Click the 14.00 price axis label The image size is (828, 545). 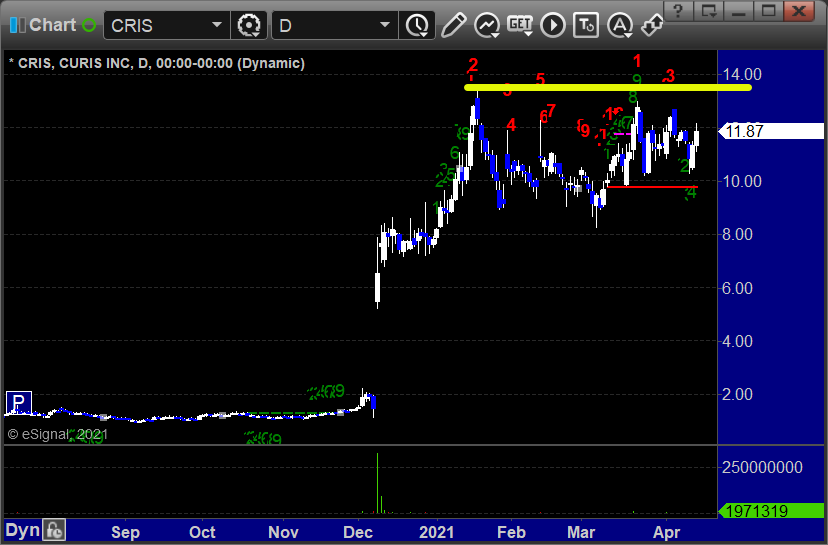(x=742, y=74)
